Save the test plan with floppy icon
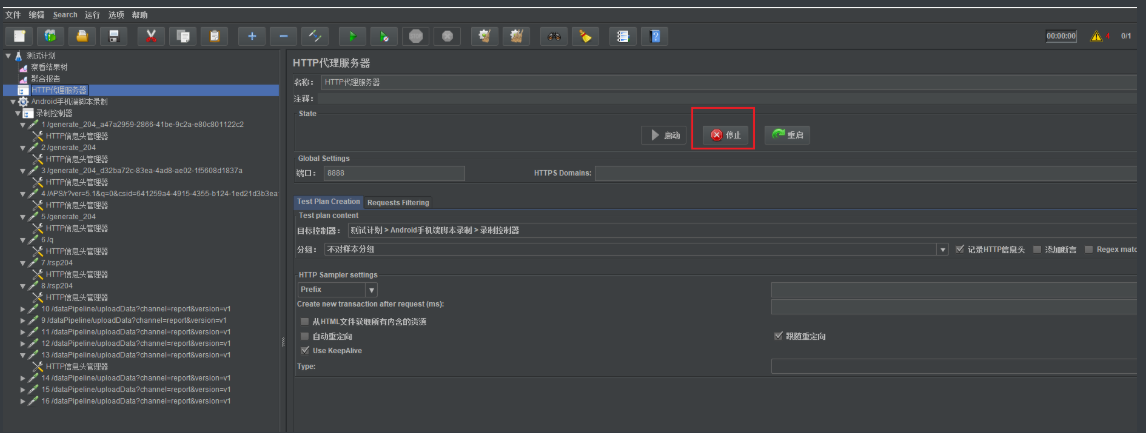Screen dimensions: 1146x433 114,36
